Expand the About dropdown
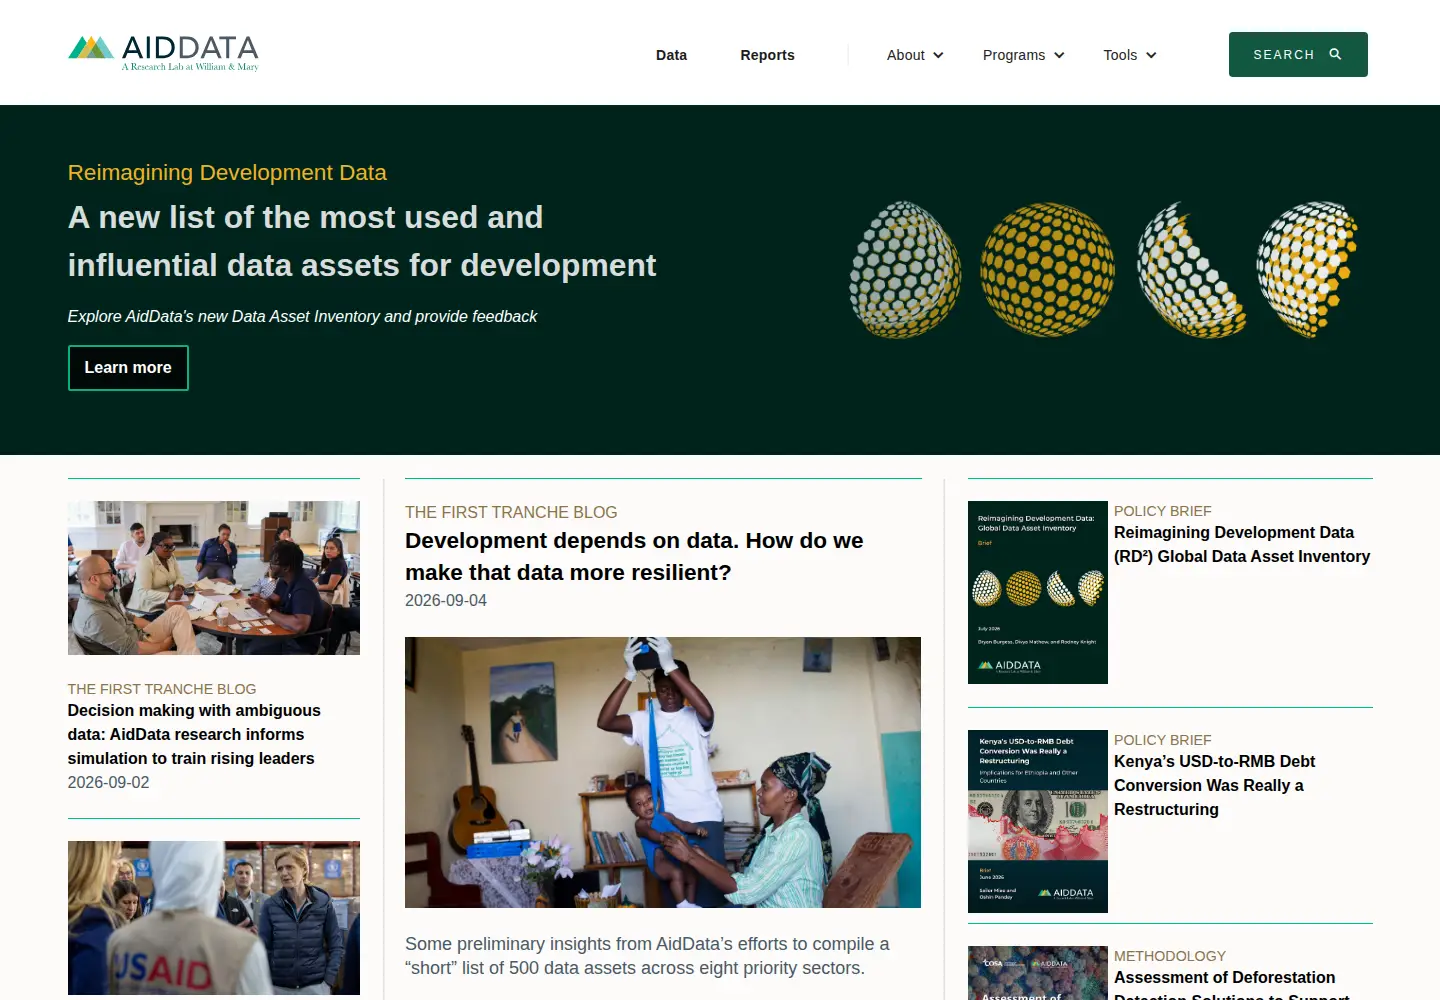 pos(915,55)
